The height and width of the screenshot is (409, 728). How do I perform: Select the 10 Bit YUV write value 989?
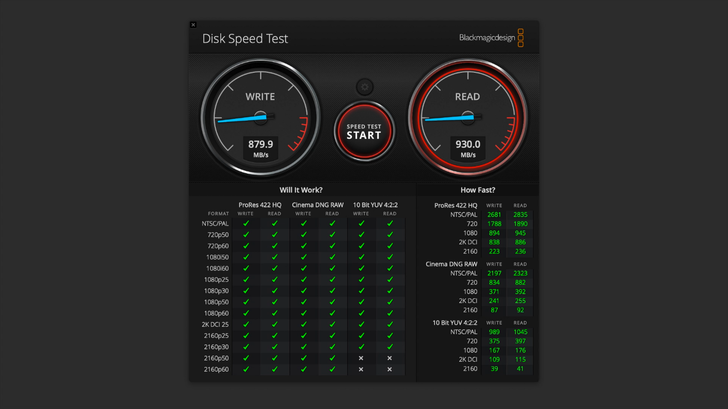(494, 332)
